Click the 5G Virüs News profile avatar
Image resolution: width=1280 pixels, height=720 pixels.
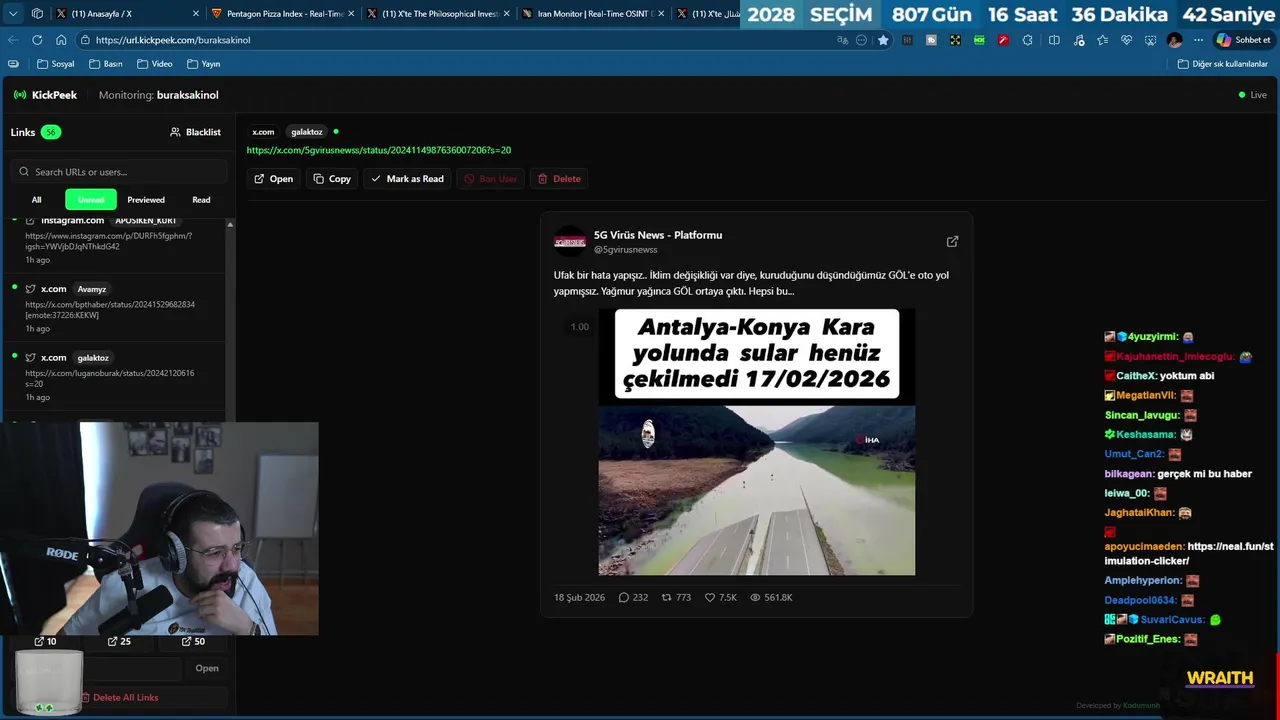pos(570,241)
